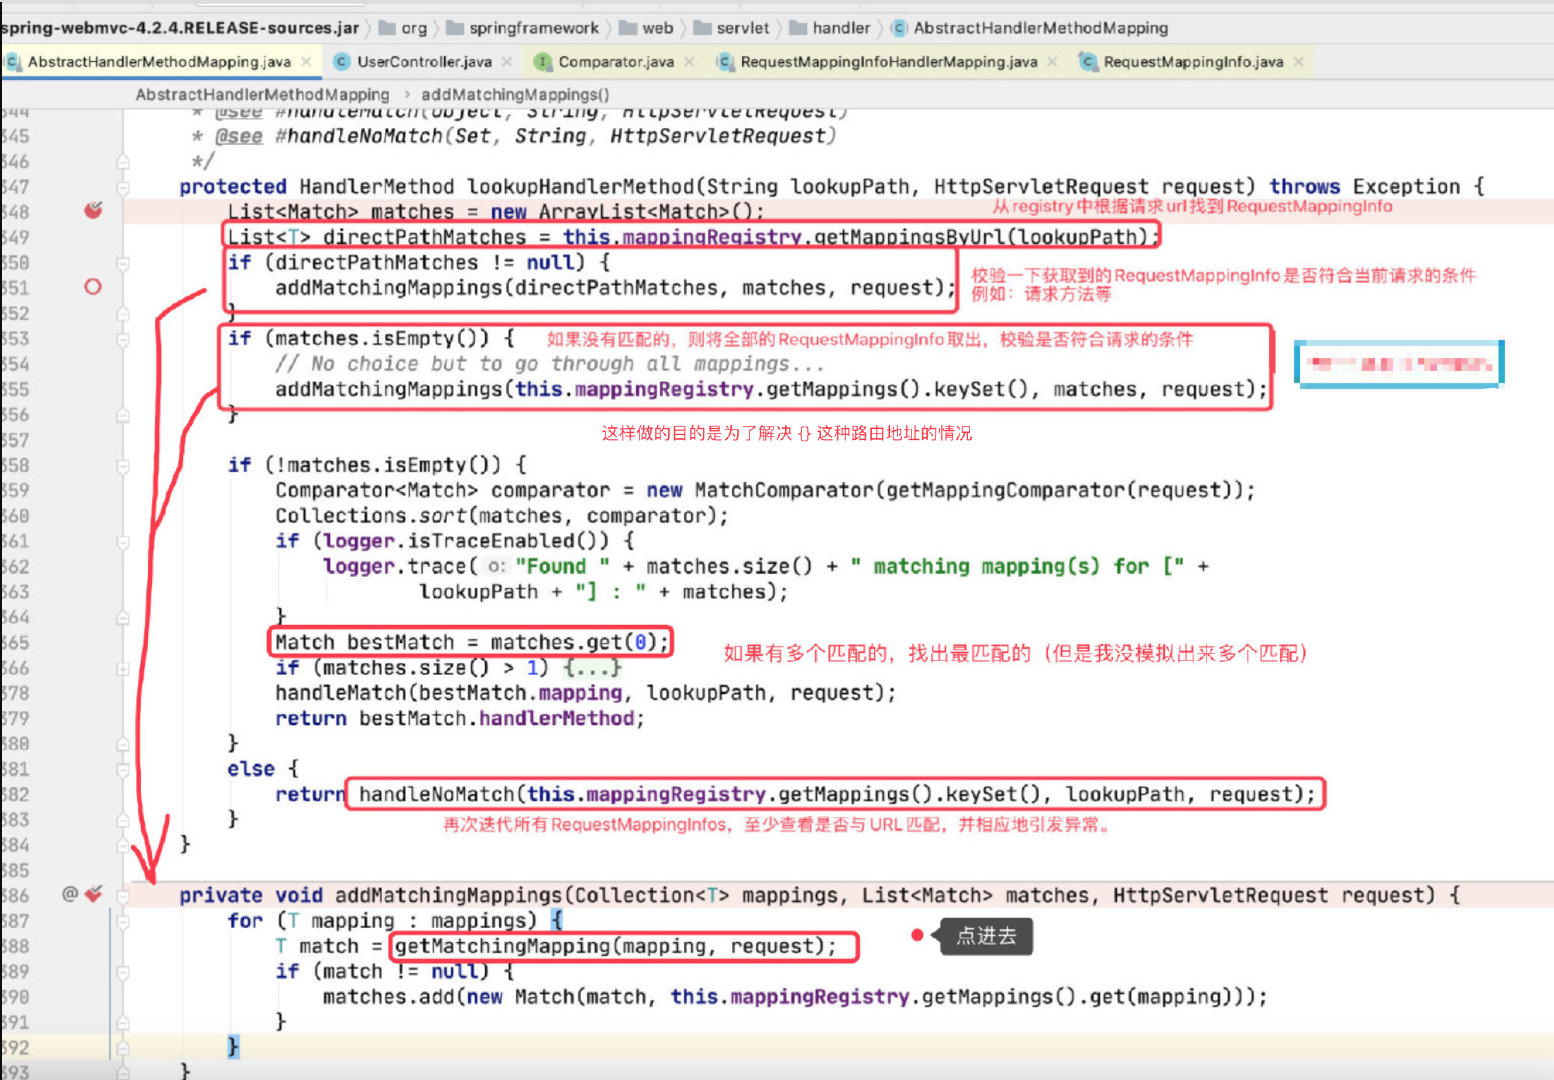Click handlerMethod field on line 379
Image resolution: width=1554 pixels, height=1080 pixels.
coord(557,718)
